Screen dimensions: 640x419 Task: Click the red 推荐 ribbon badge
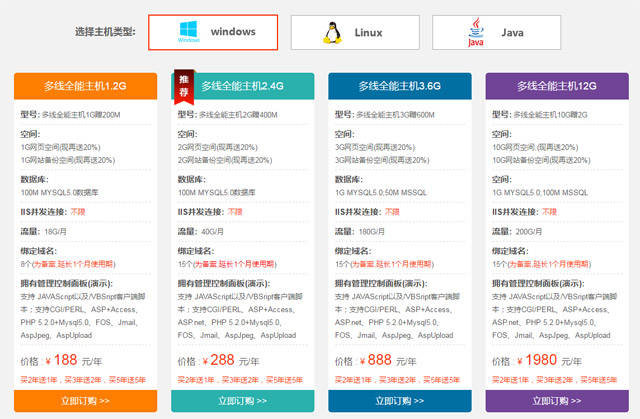184,86
